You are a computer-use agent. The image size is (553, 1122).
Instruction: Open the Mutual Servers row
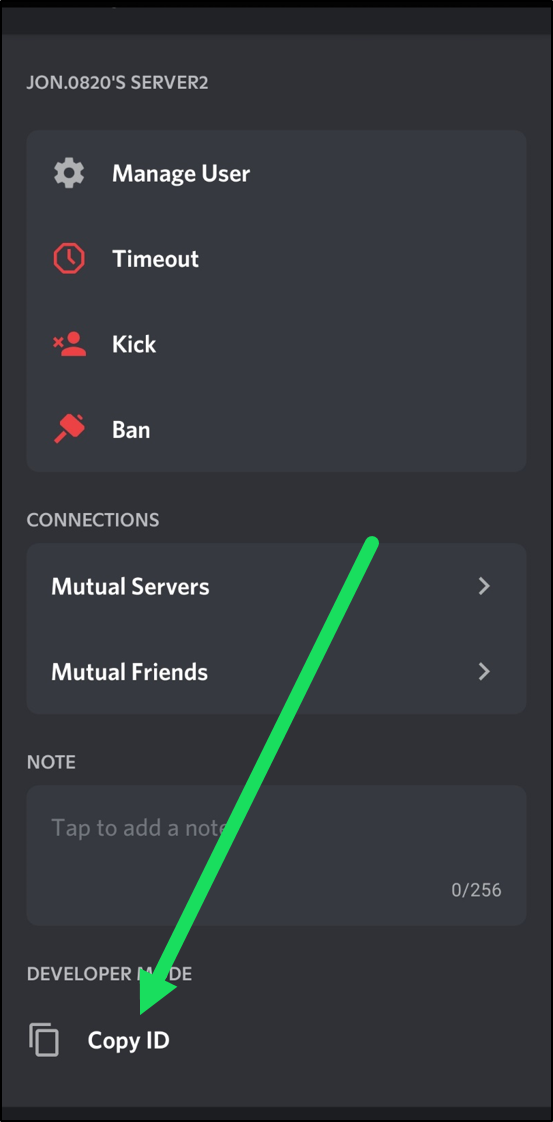tap(276, 586)
